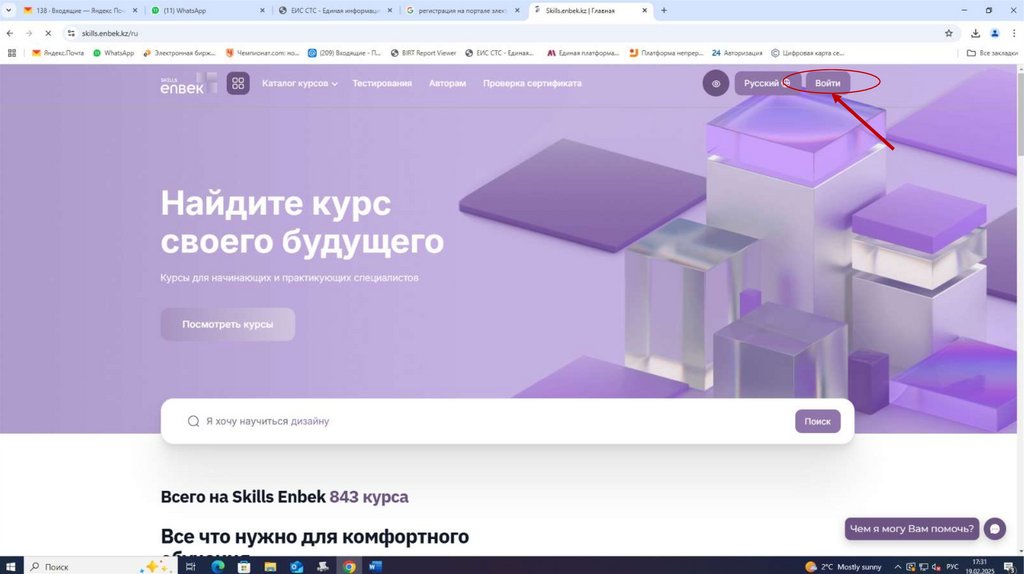View site information icon in address bar
This screenshot has width=1024, height=574.
pos(71,33)
